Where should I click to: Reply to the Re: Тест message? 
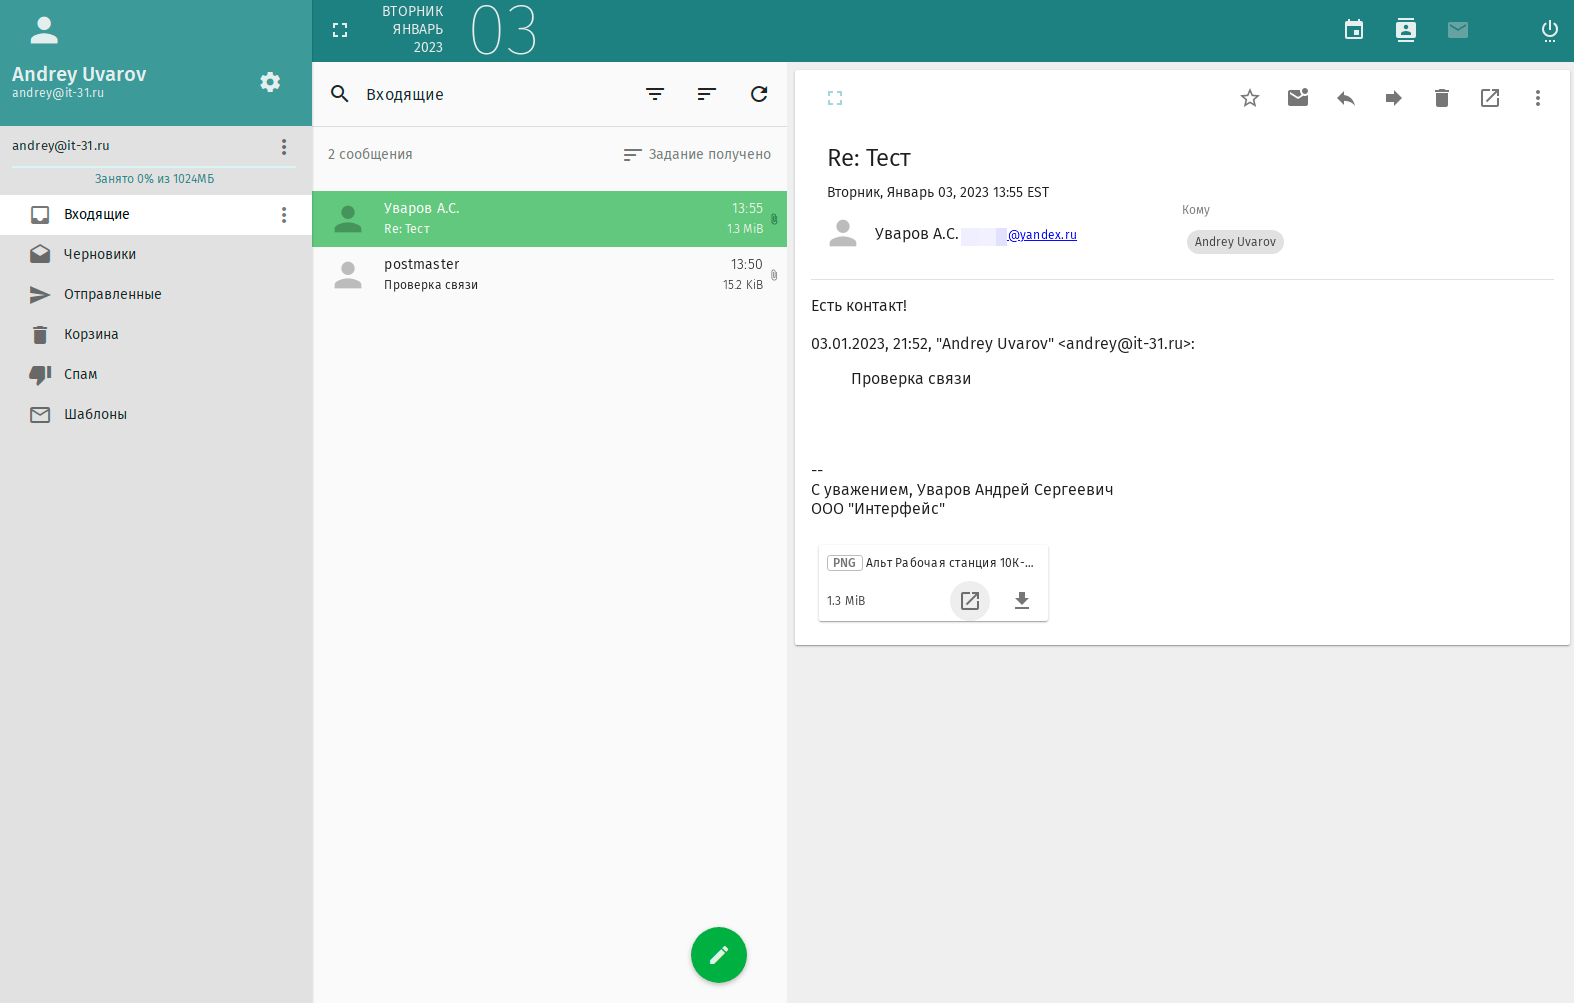pos(1346,98)
